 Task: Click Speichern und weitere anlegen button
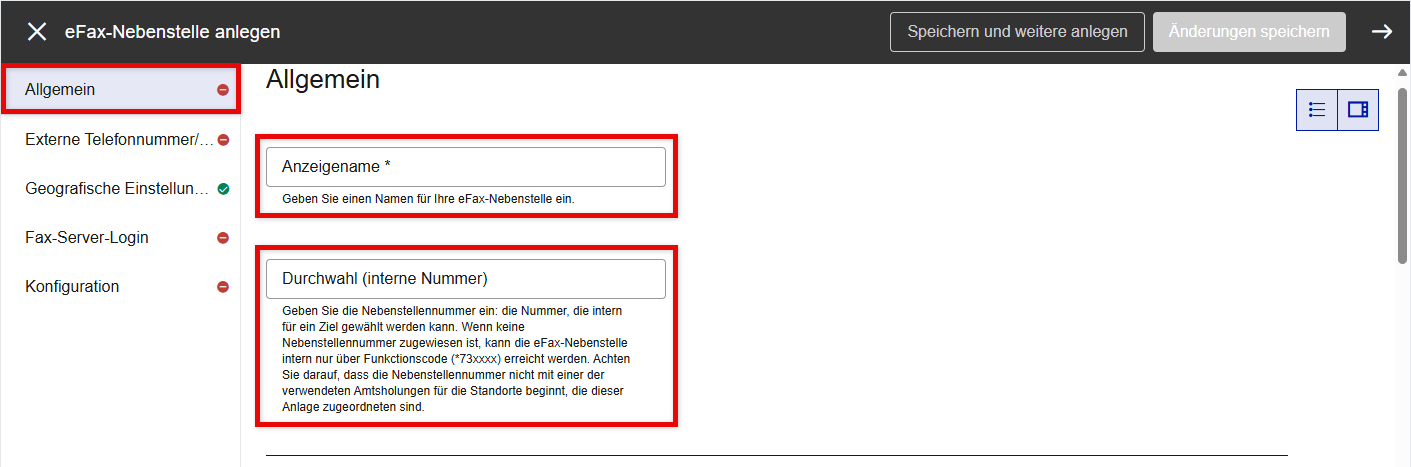[1017, 32]
